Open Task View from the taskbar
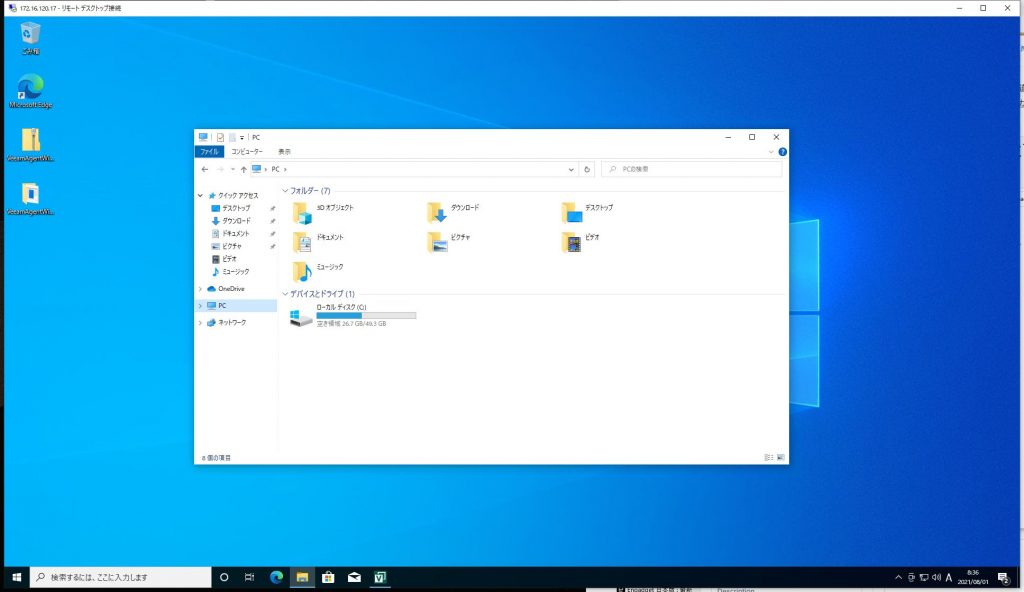 [249, 577]
